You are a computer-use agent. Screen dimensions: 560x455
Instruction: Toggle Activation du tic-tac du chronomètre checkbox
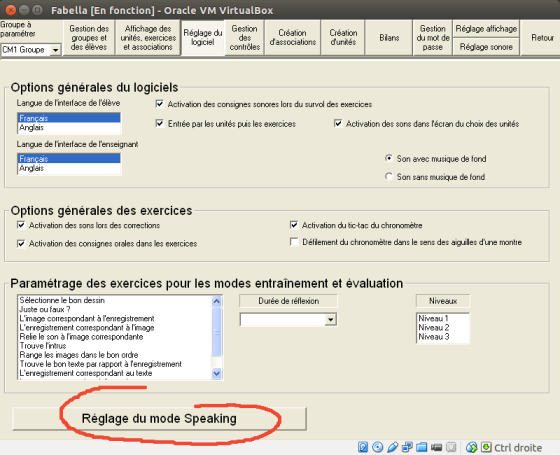(294, 225)
